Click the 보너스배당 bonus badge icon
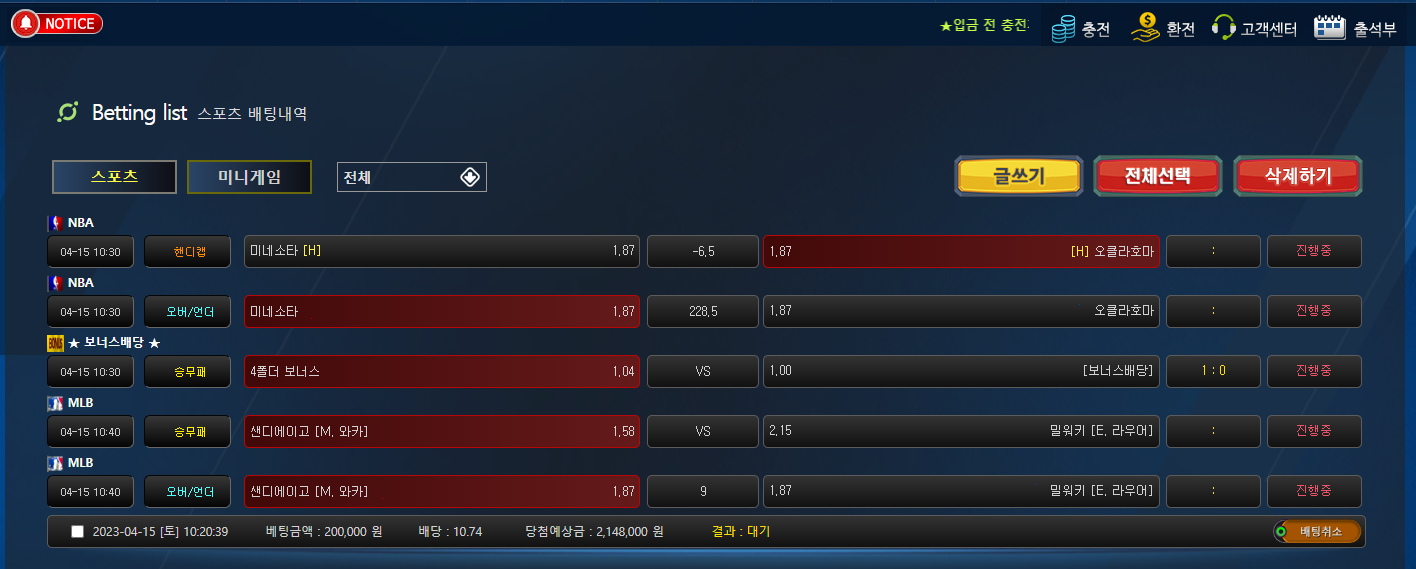The height and width of the screenshot is (569, 1416). [55, 343]
